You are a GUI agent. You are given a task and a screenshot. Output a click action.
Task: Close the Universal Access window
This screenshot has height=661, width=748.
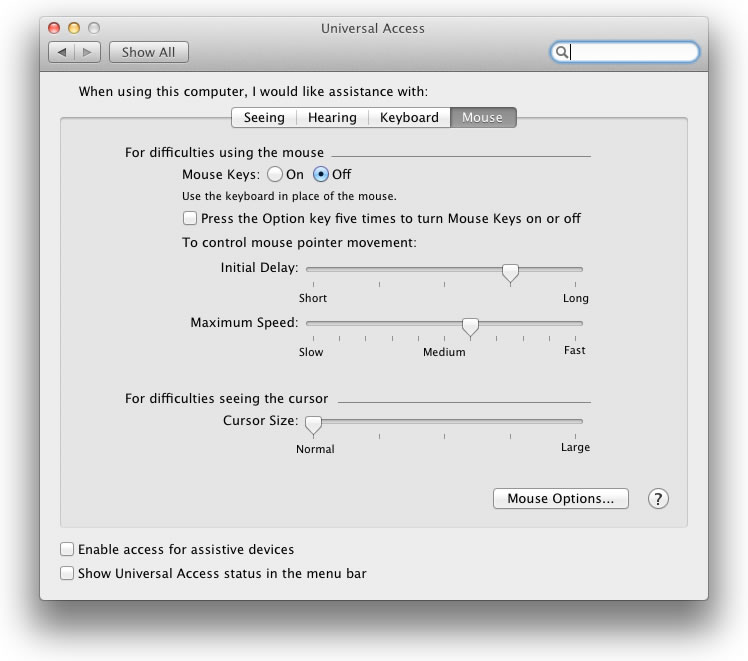click(x=54, y=28)
